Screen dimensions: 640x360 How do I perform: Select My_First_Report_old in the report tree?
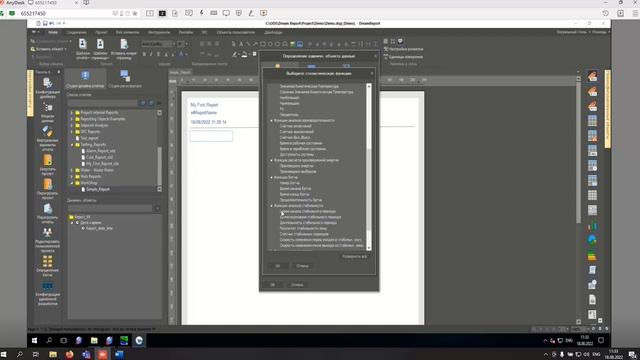[x=102, y=164]
